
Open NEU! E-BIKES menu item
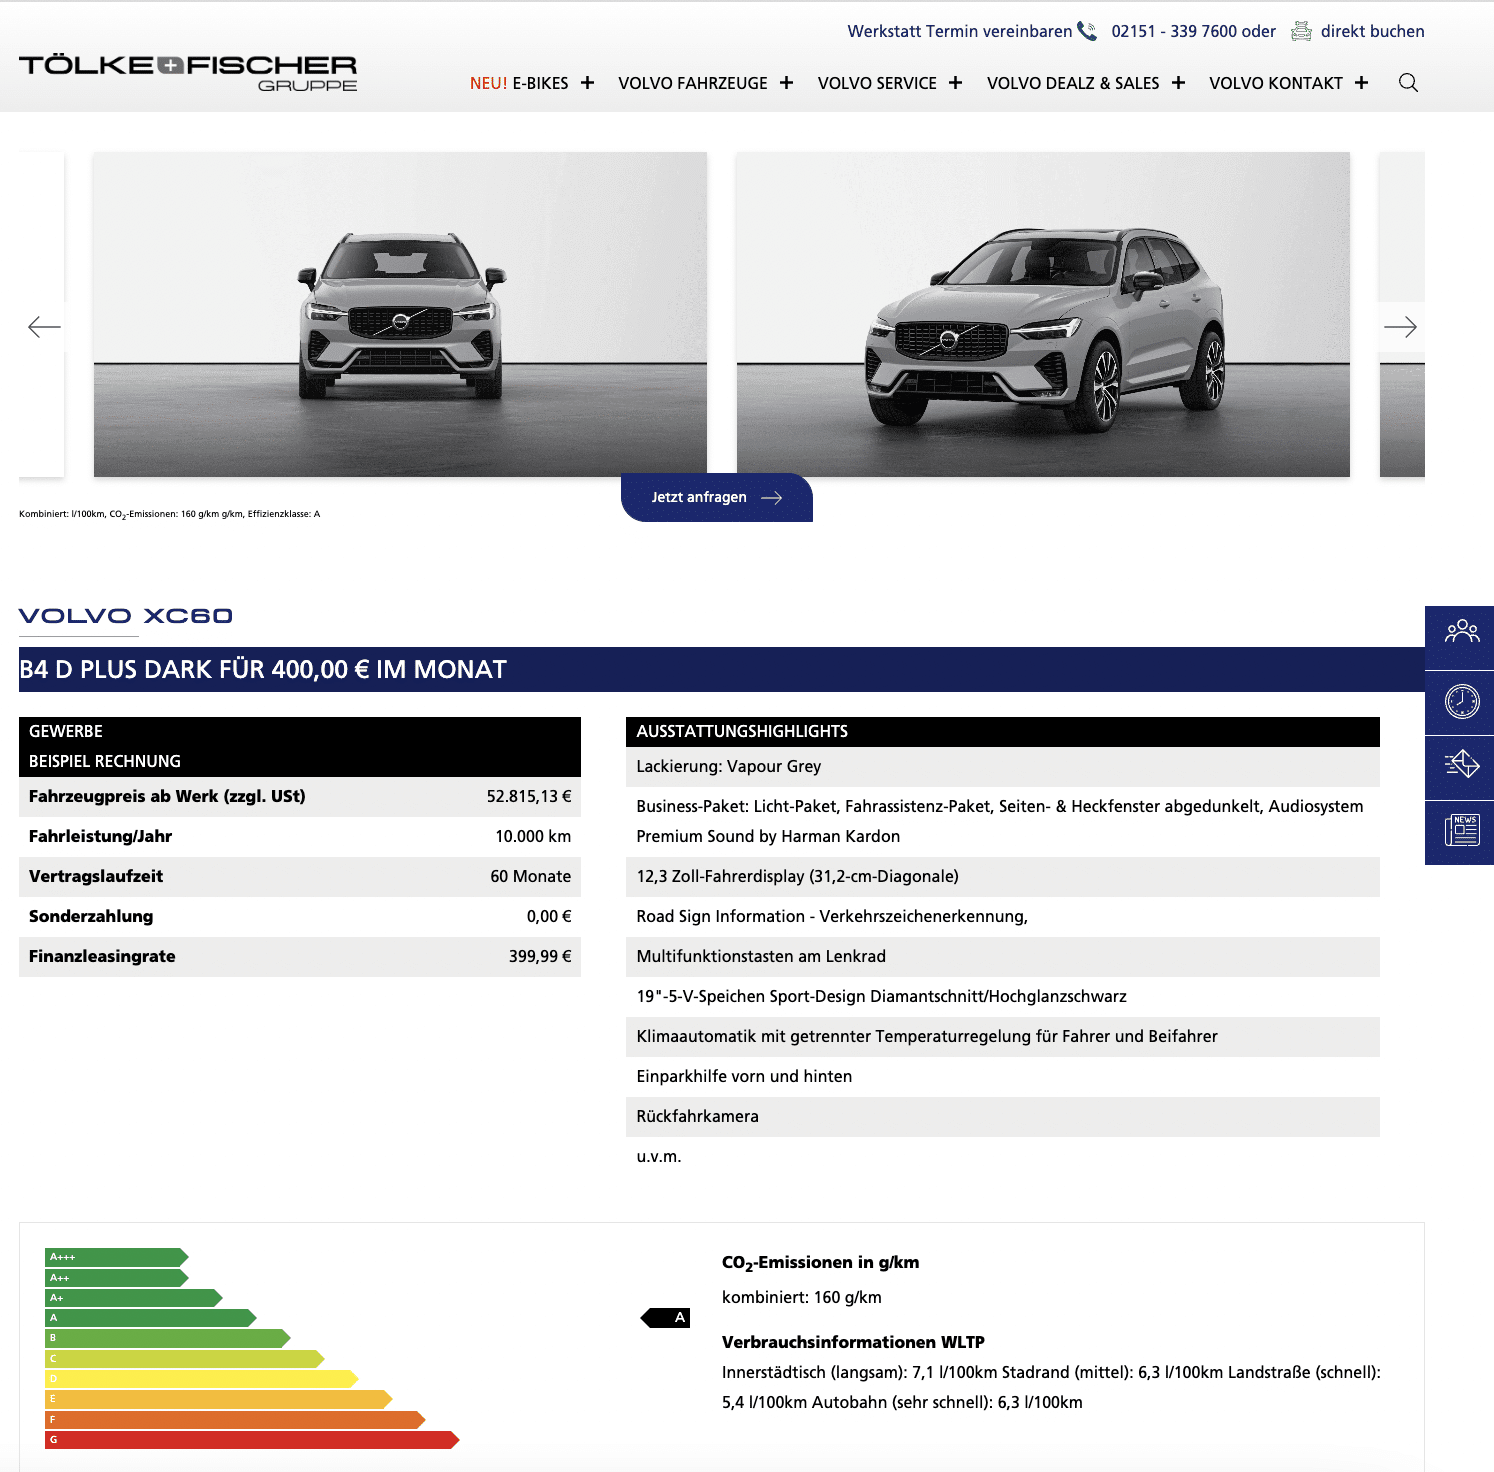tap(519, 83)
